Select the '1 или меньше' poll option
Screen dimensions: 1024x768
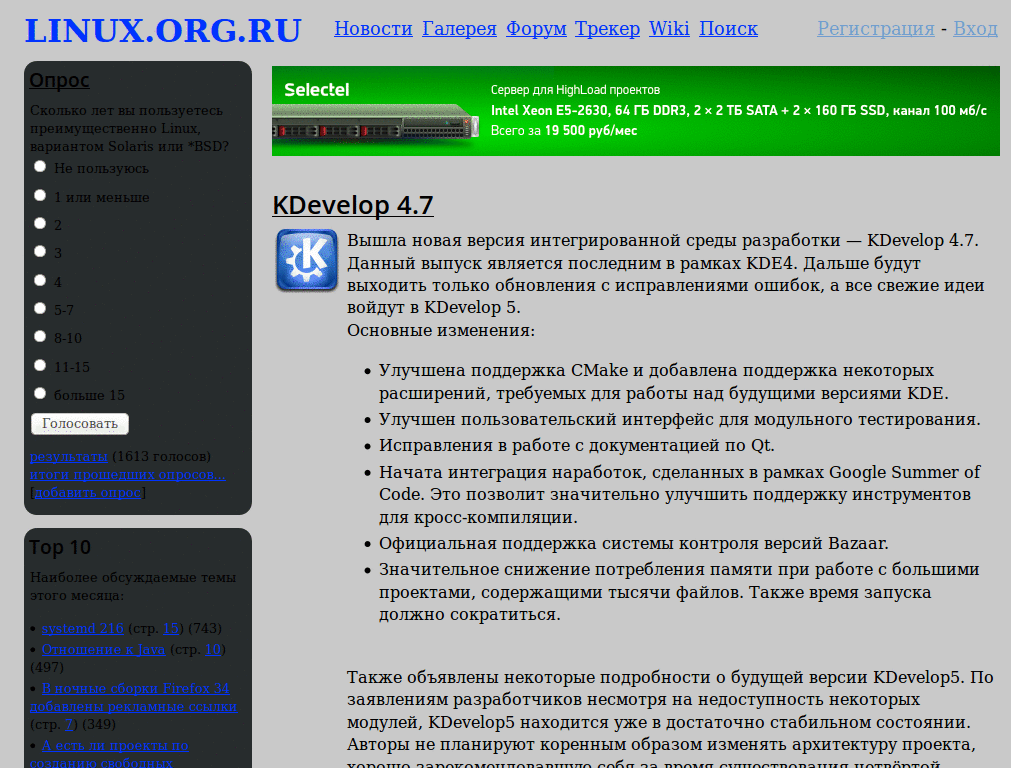[40, 195]
